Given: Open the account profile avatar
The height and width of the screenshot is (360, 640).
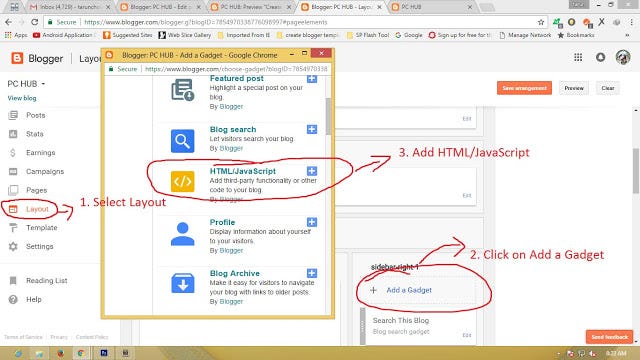Looking at the screenshot, I should pos(623,58).
